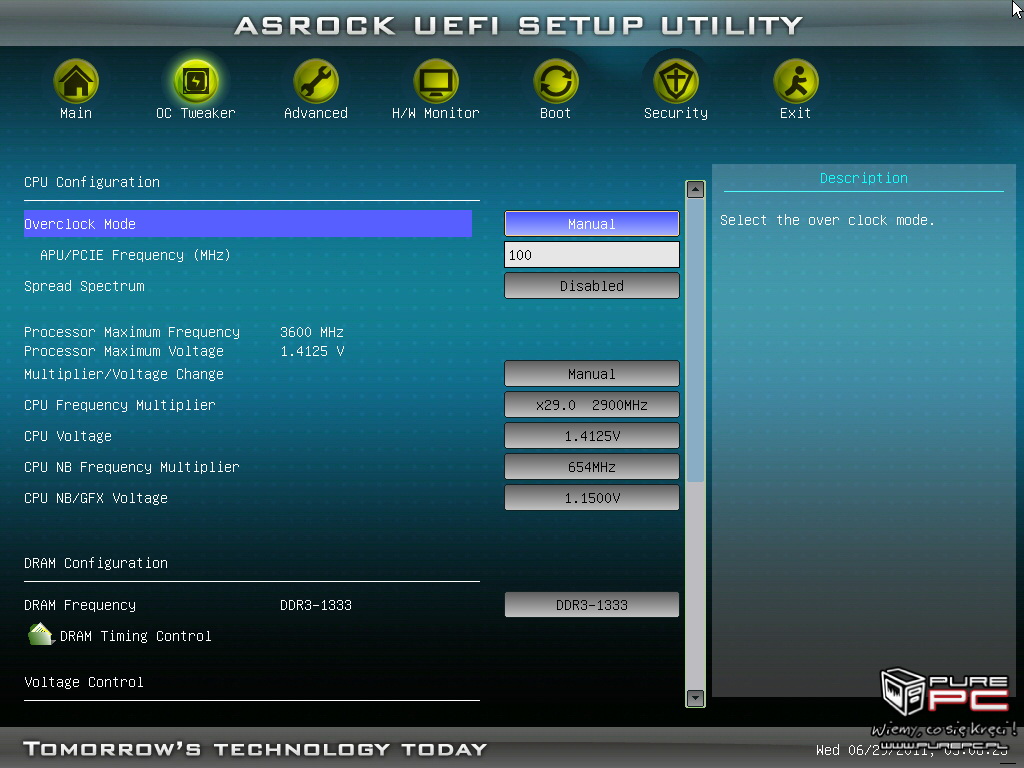Open the H/W Monitor screen icon
The height and width of the screenshot is (768, 1024).
436,81
